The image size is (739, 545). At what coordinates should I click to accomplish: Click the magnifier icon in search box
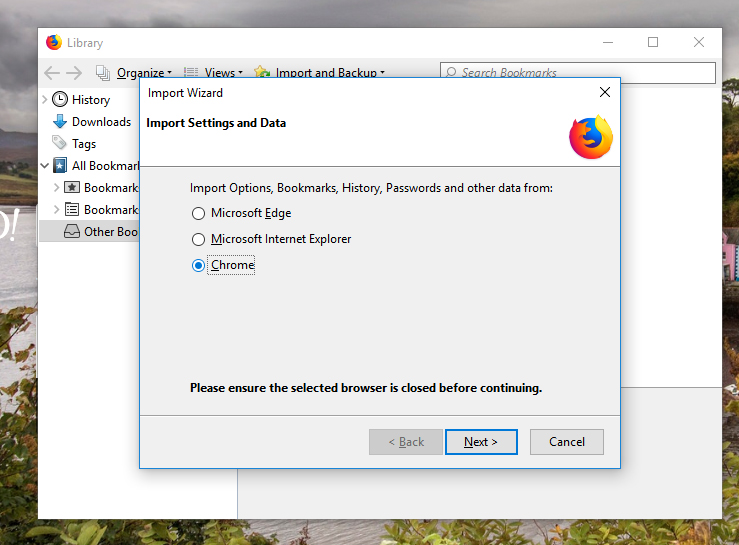point(451,72)
